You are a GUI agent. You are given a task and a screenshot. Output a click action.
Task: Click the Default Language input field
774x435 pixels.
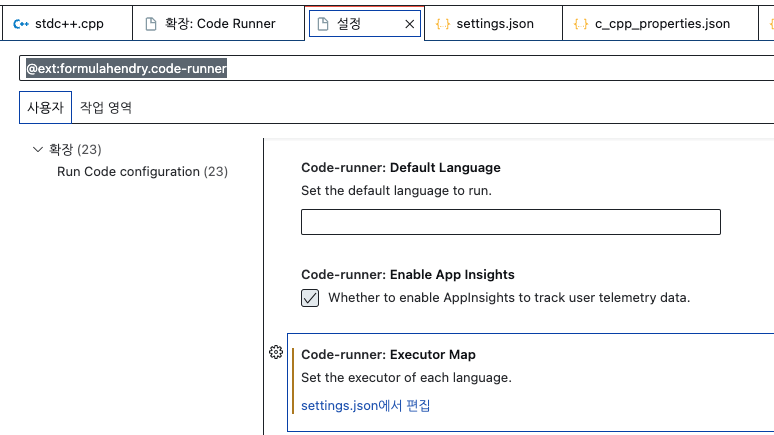click(x=511, y=222)
